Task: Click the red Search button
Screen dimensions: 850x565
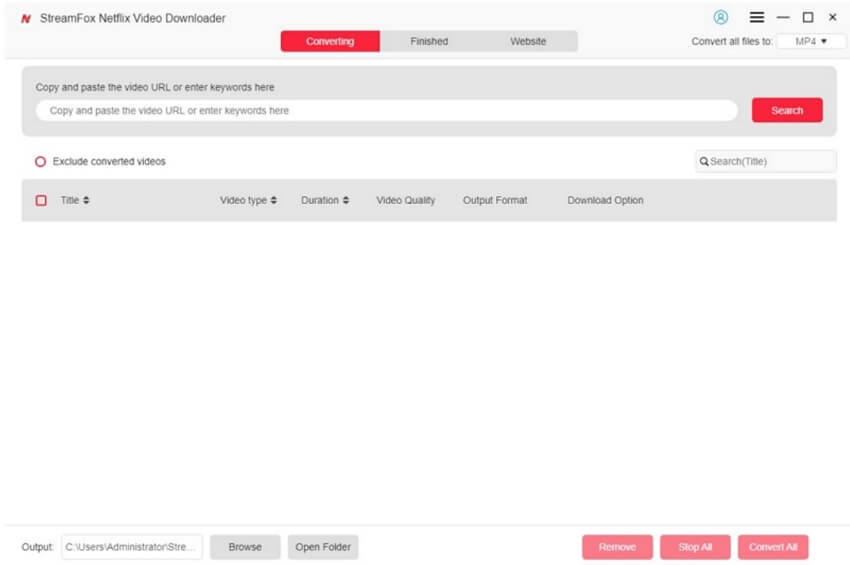Action: 787,110
